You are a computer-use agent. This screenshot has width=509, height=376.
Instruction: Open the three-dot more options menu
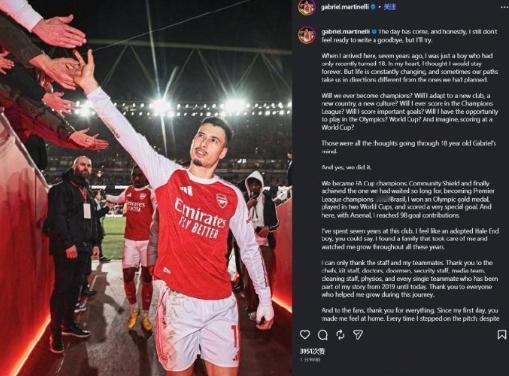click(x=504, y=7)
